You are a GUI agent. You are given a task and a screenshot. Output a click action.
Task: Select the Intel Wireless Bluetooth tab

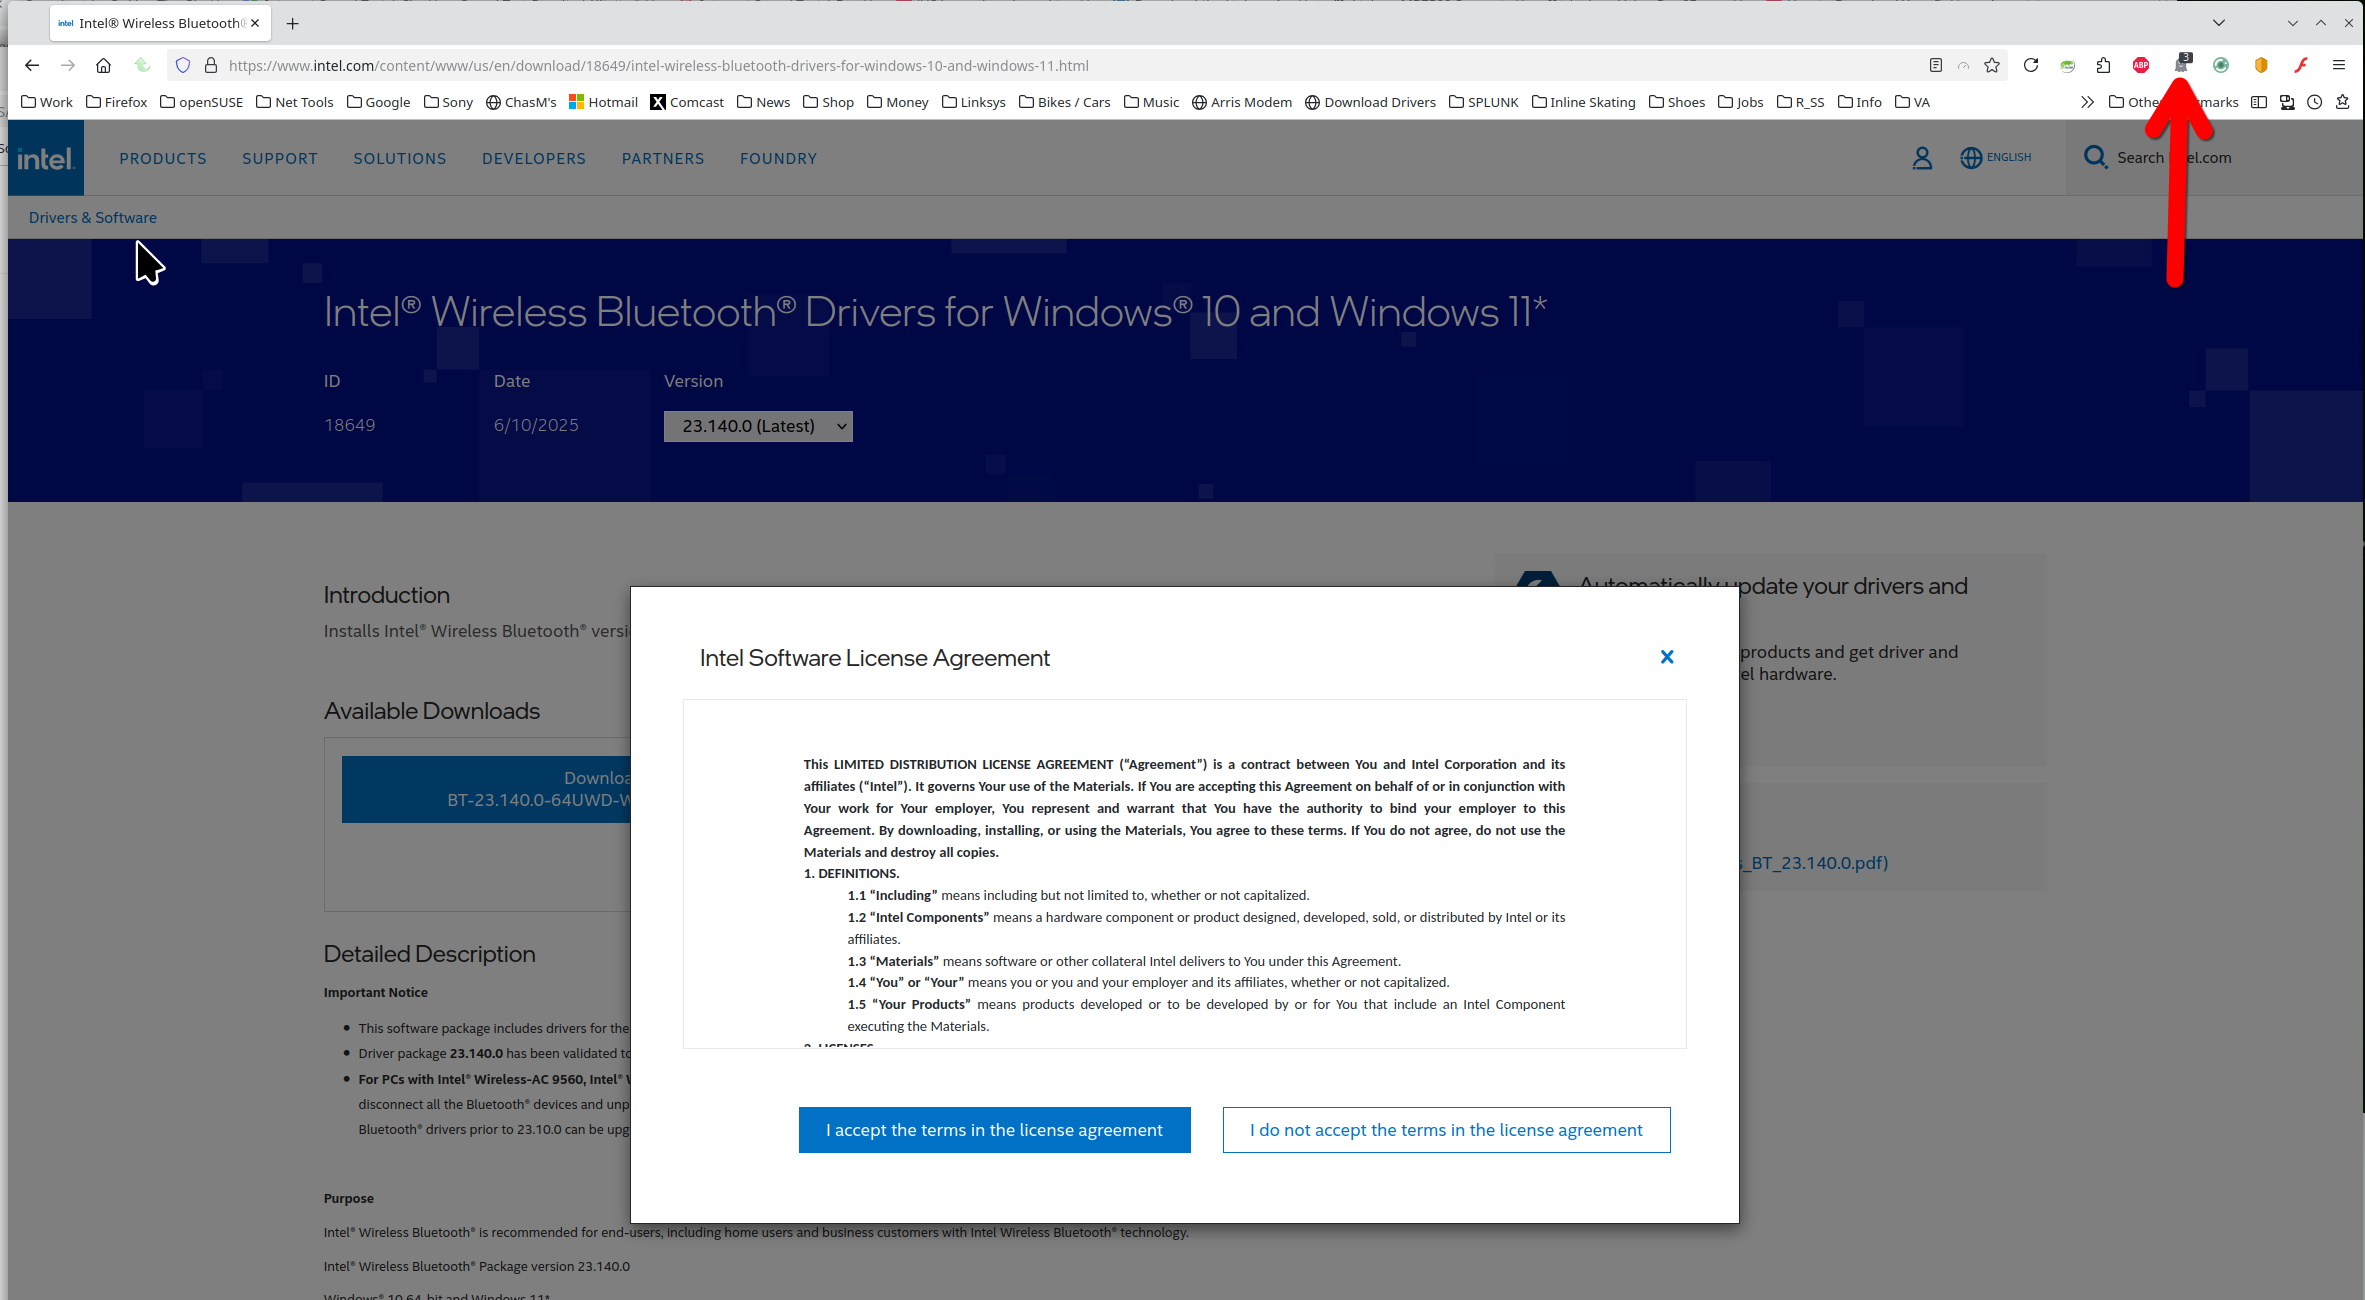coord(160,23)
